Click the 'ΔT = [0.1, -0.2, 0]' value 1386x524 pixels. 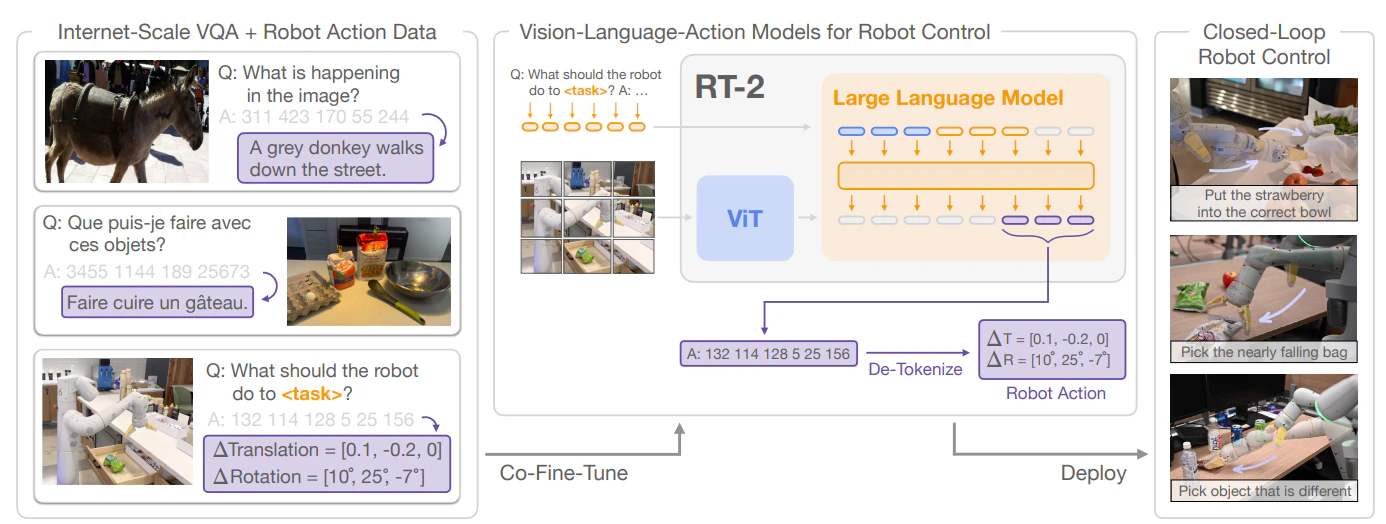coord(1050,338)
